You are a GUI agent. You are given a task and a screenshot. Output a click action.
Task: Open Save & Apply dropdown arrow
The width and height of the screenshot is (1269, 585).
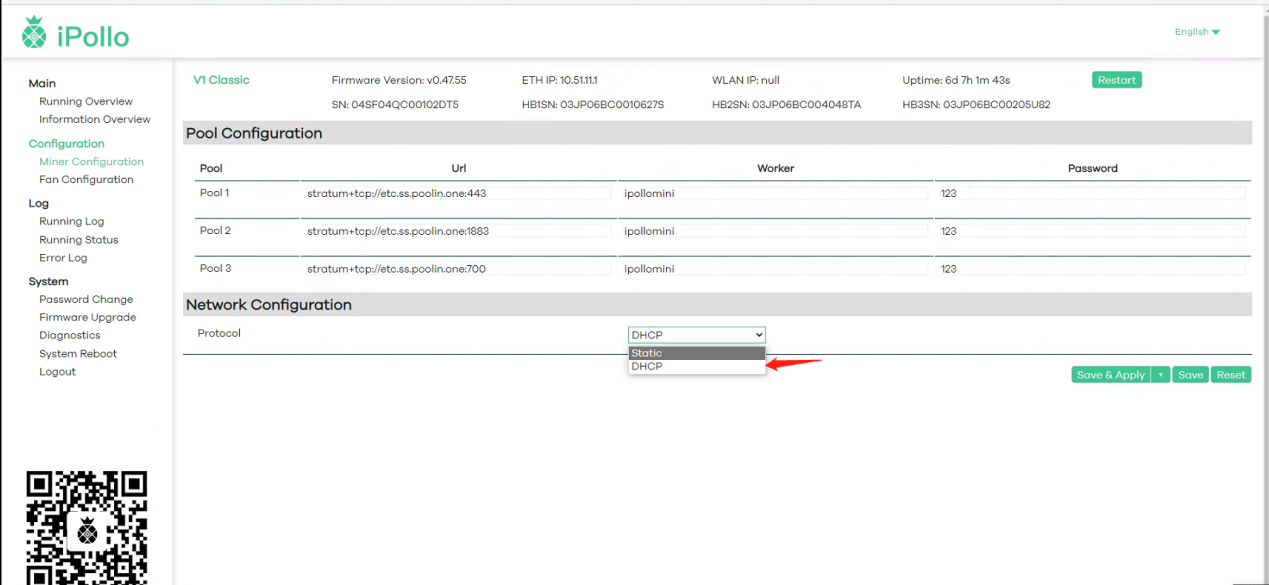pyautogui.click(x=1160, y=375)
